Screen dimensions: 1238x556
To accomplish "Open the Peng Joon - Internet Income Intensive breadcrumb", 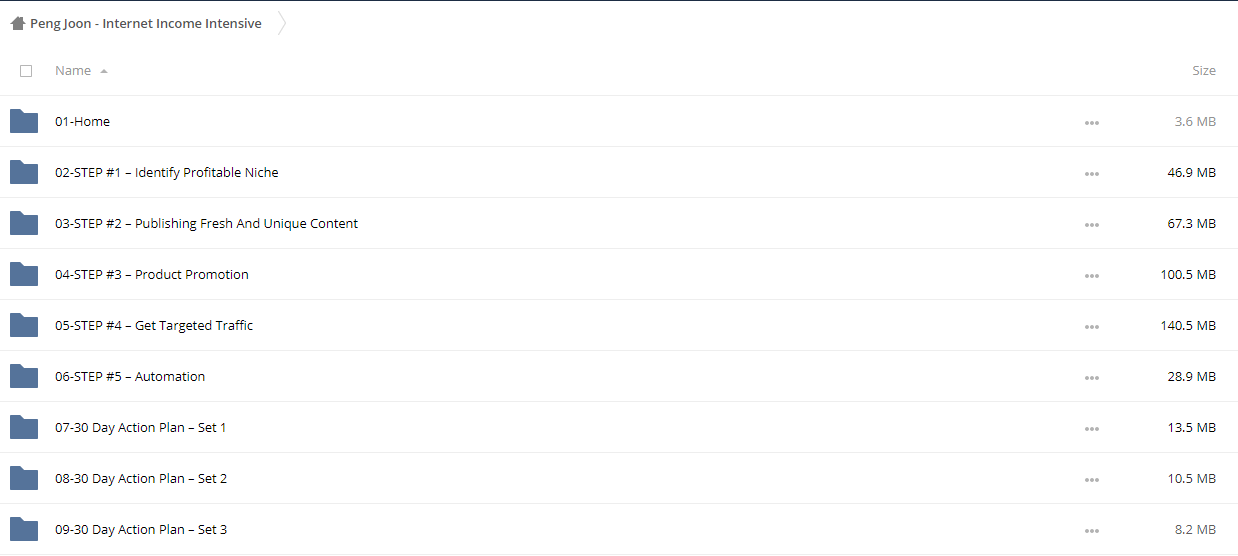I will (x=146, y=23).
